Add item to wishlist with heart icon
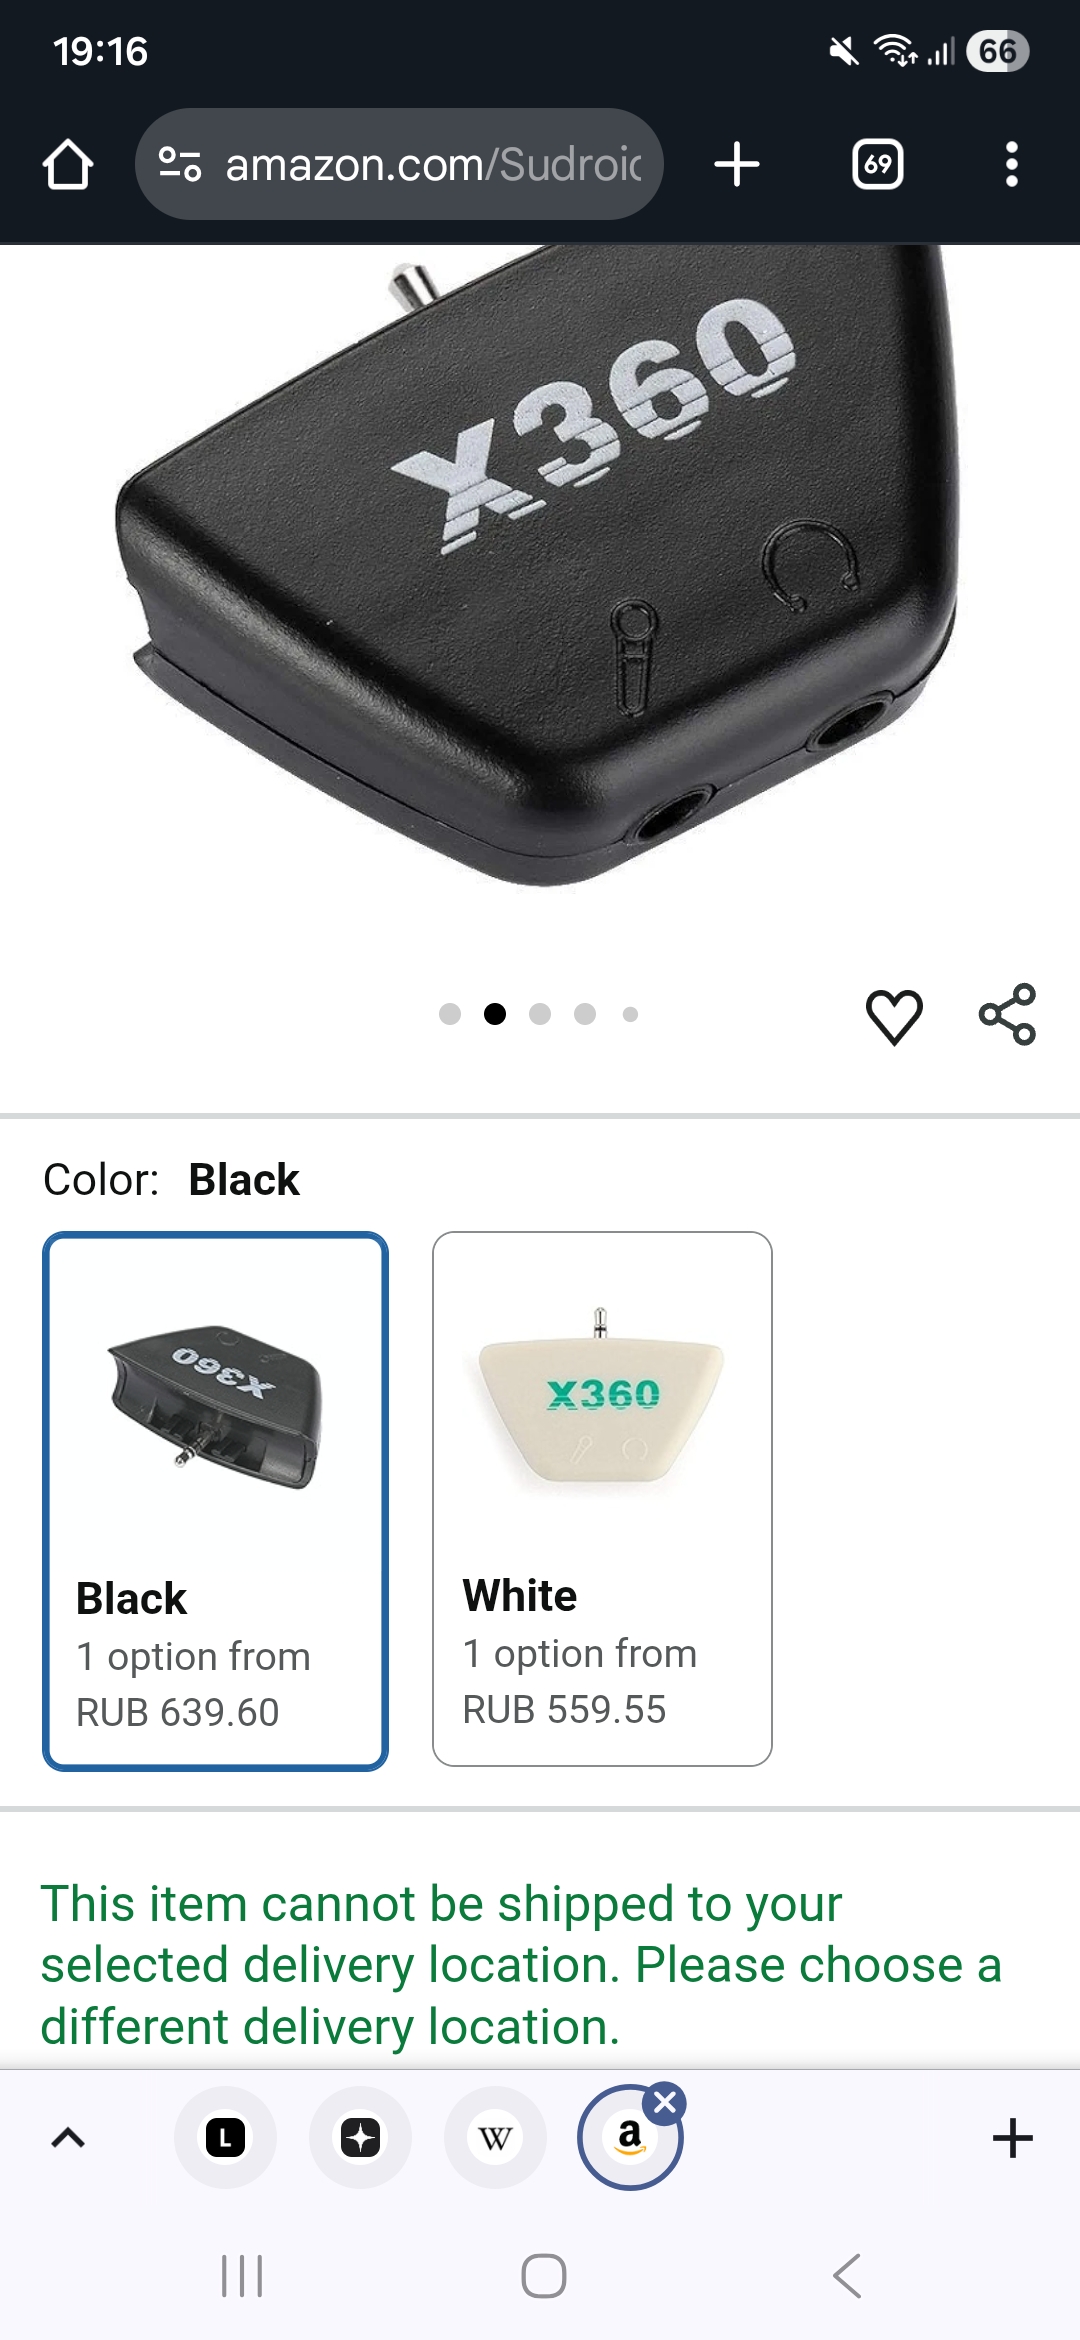Screen dimensions: 1080x2340 [894, 1016]
